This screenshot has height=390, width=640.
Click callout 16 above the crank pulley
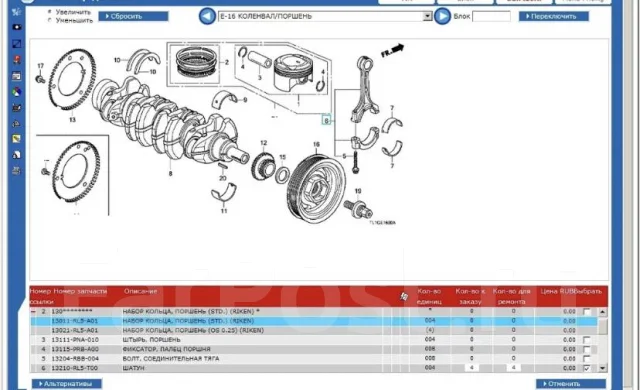tap(316, 144)
